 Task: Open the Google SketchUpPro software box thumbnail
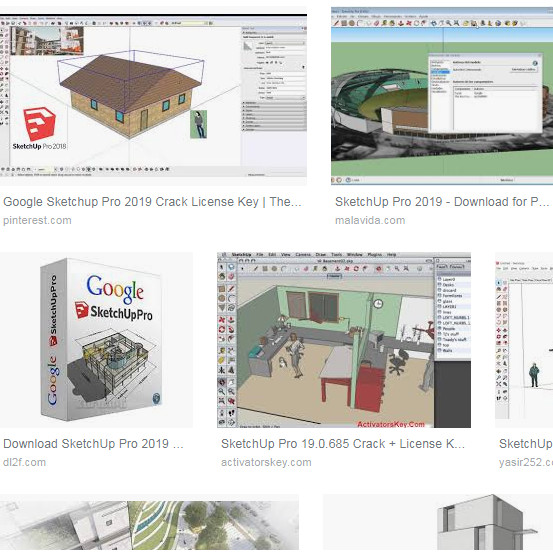coord(96,340)
